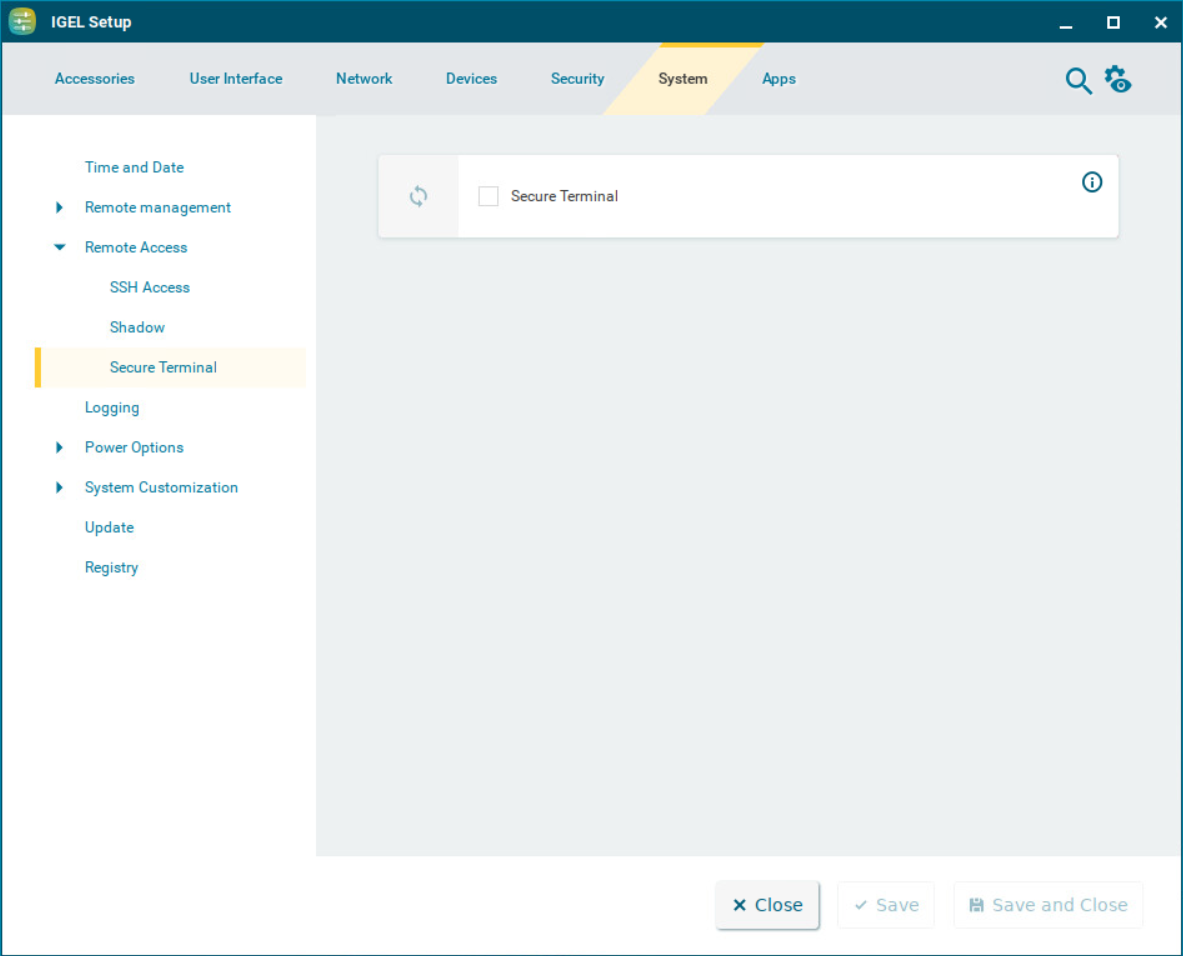Open the Registry page
The image size is (1183, 956).
click(111, 568)
